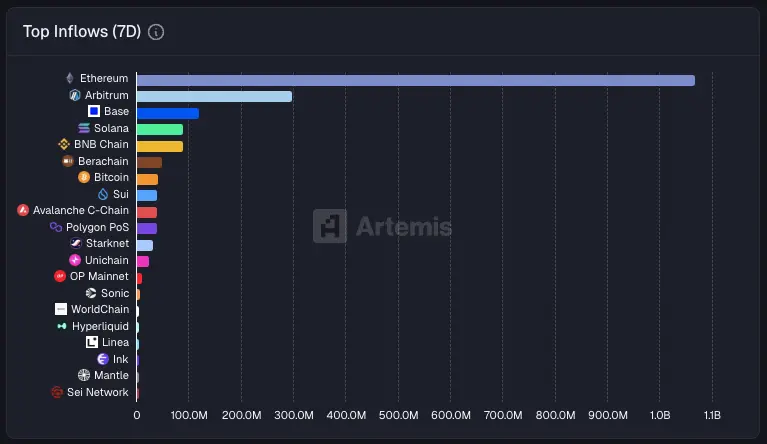The width and height of the screenshot is (767, 444).
Task: Click the 'OP Mainnet' axis label
Action: click(x=99, y=276)
